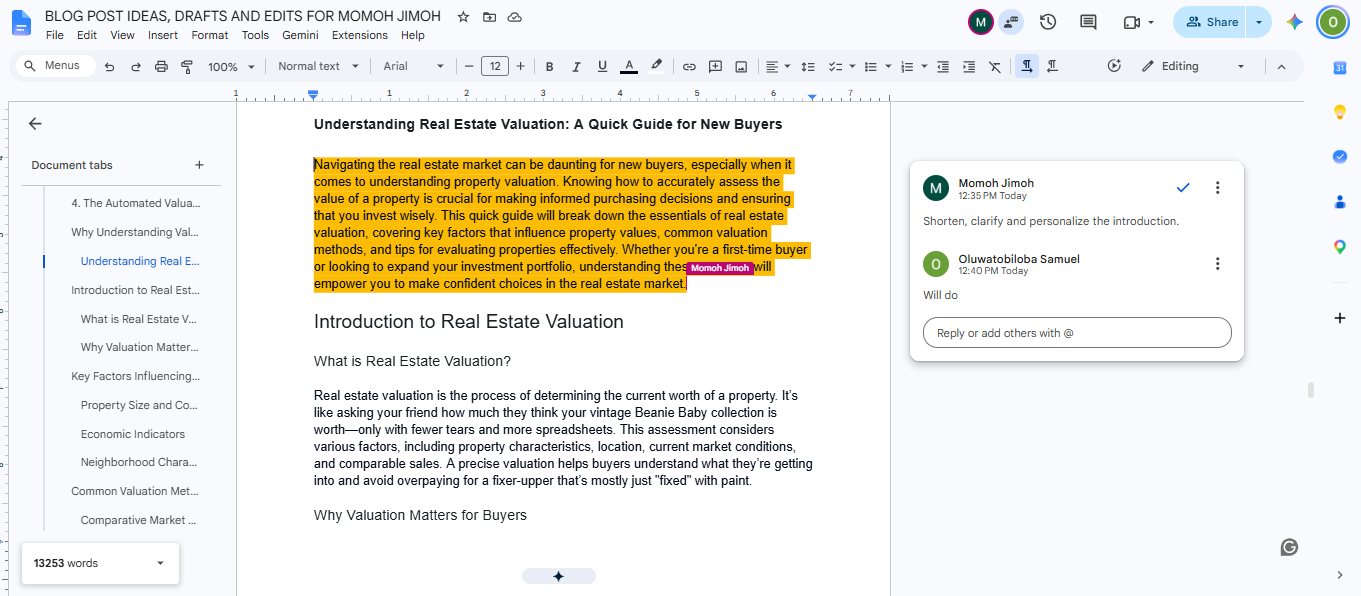Viewport: 1361px width, 596px height.
Task: Click the Share button
Action: pos(1212,22)
